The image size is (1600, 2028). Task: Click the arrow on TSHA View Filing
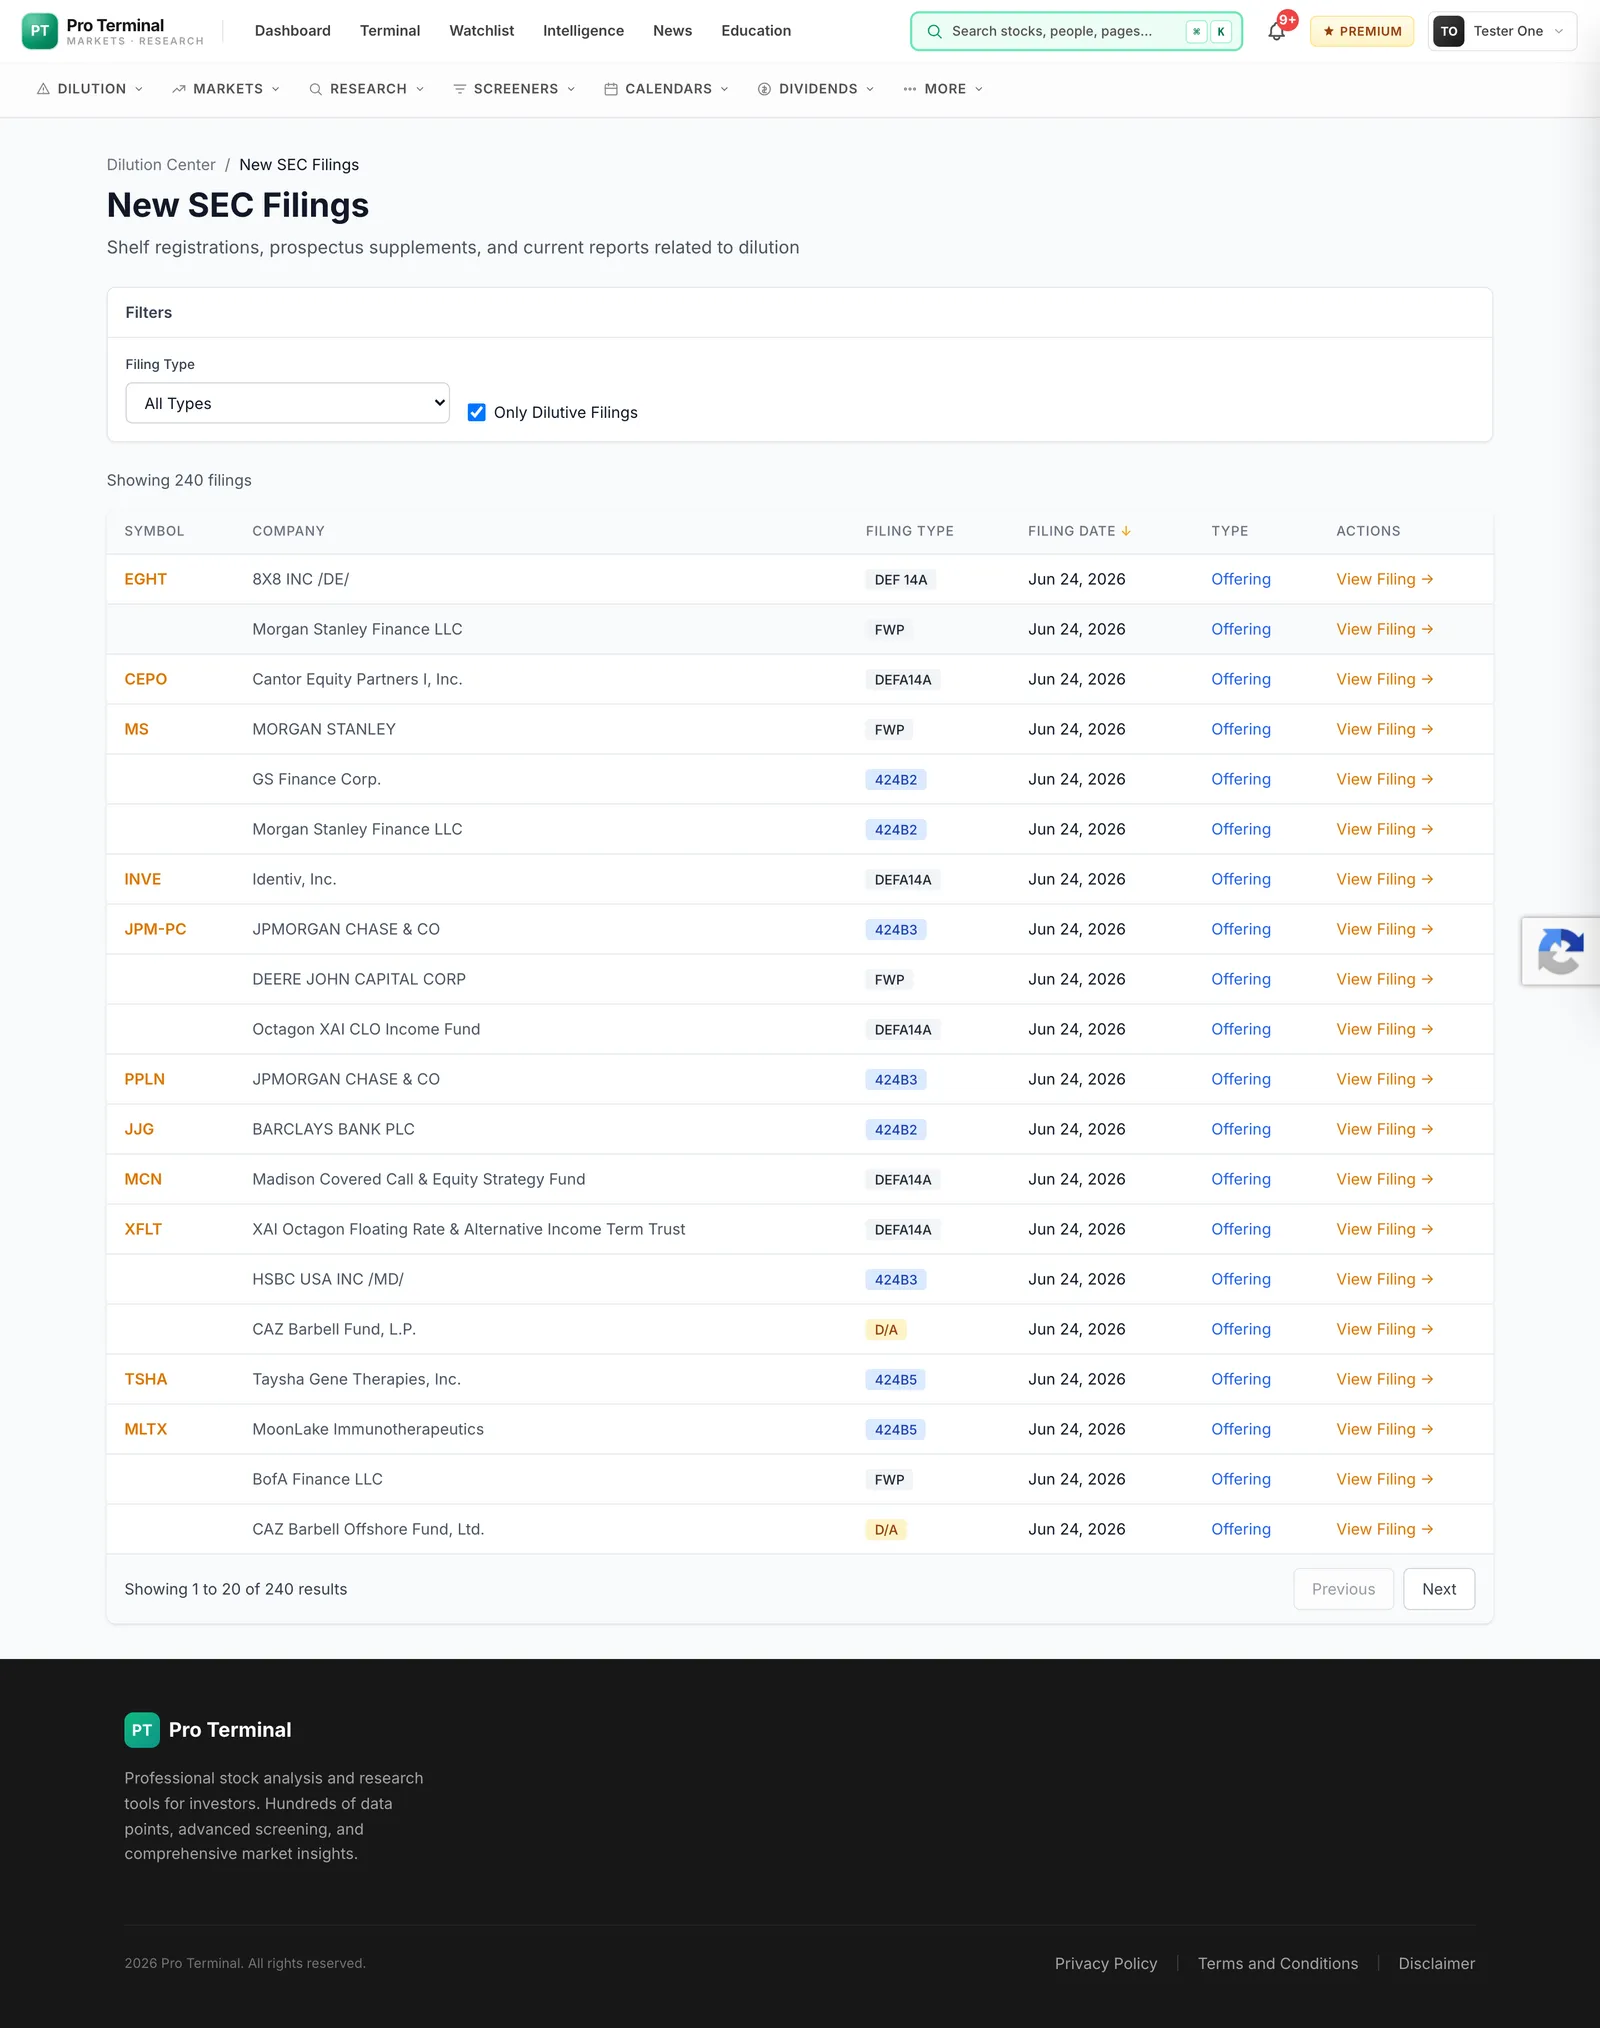point(1427,1379)
